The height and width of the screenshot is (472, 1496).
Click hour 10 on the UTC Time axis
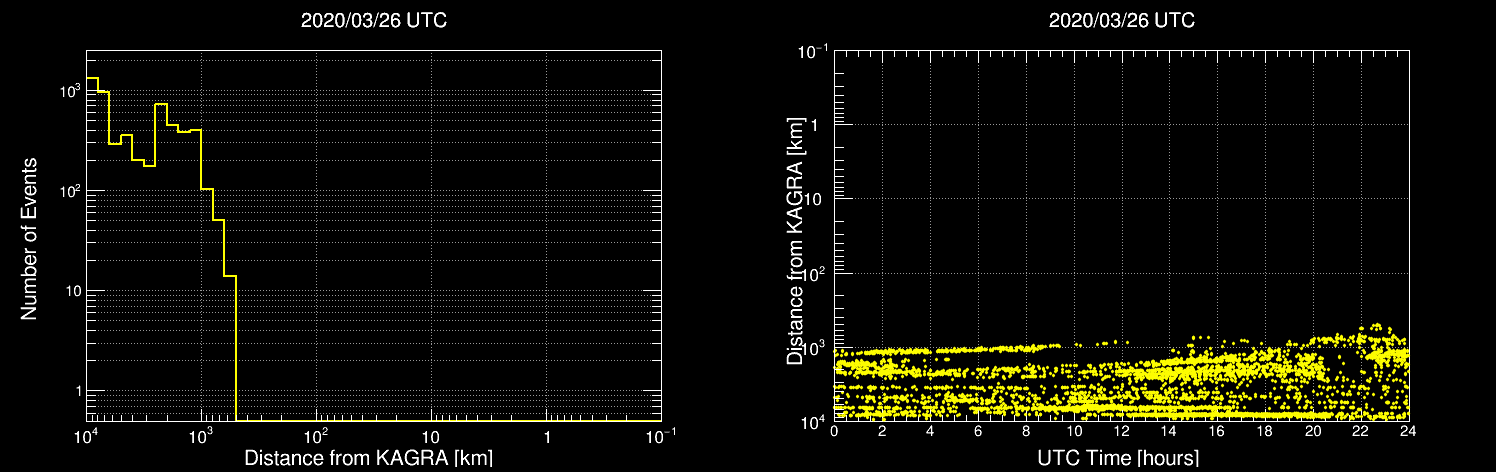(x=1074, y=432)
